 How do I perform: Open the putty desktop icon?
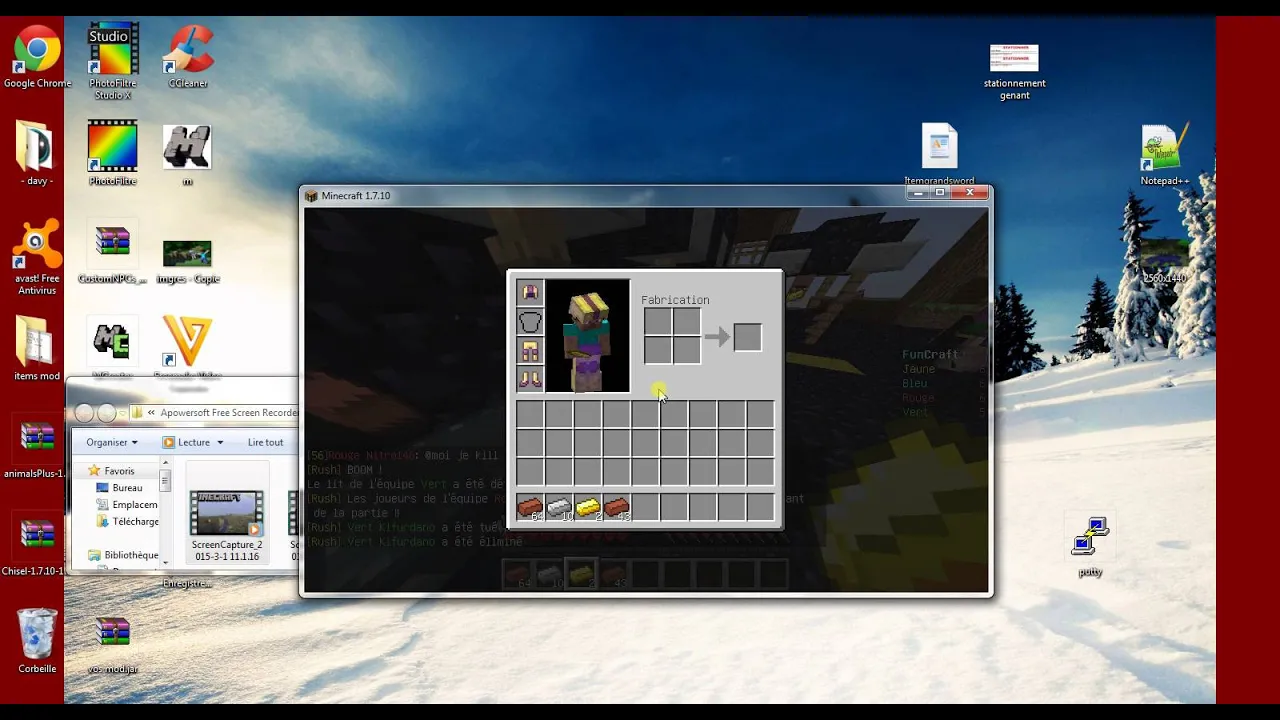(x=1090, y=546)
